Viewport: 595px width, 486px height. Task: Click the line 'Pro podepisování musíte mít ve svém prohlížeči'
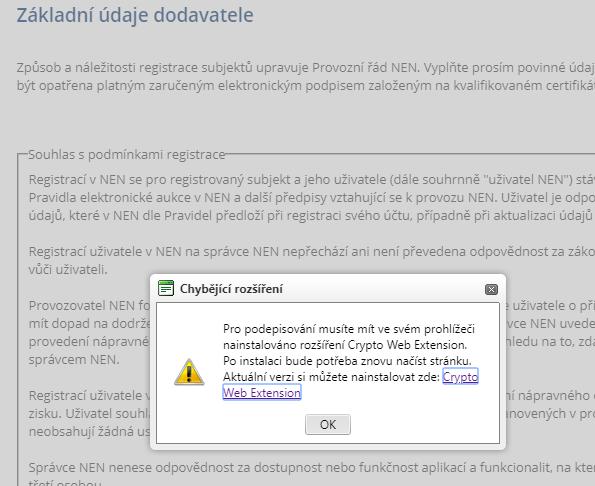click(x=349, y=329)
